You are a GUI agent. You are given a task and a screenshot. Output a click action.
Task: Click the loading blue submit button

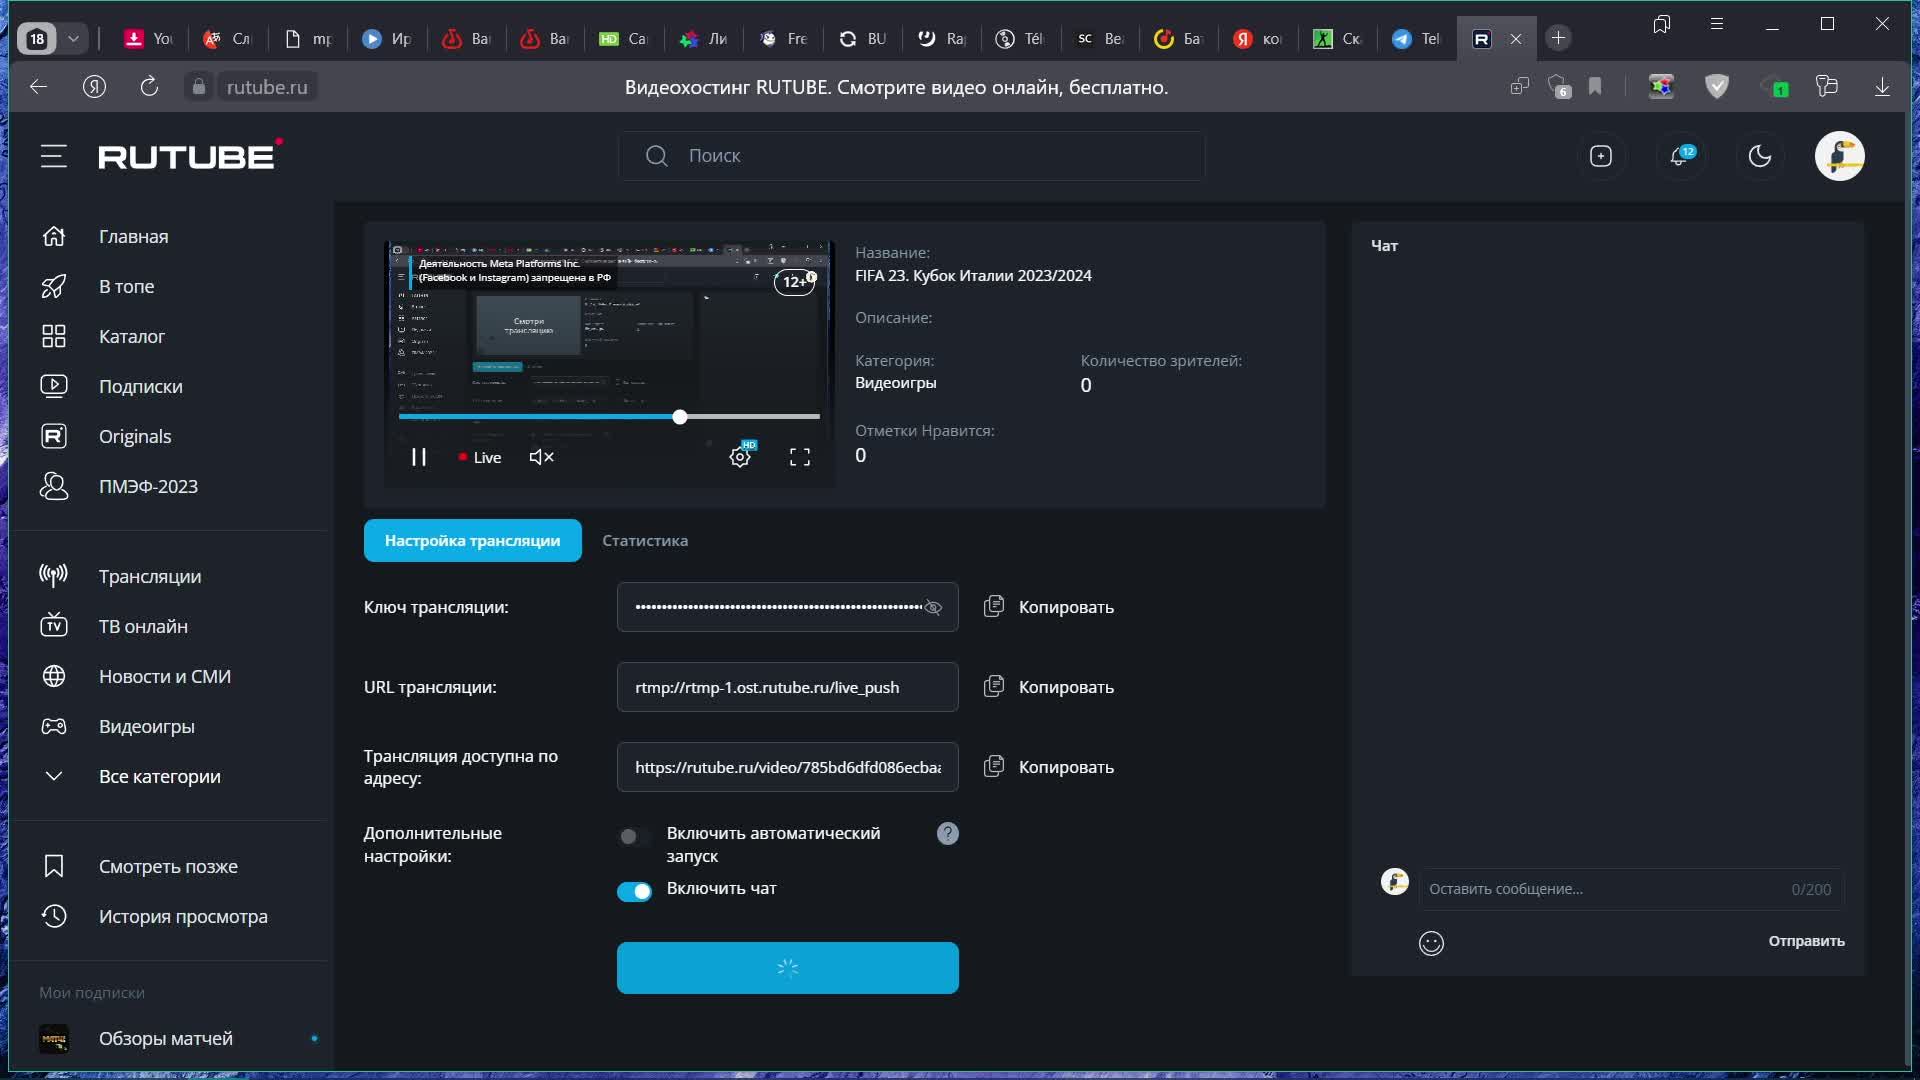point(788,968)
